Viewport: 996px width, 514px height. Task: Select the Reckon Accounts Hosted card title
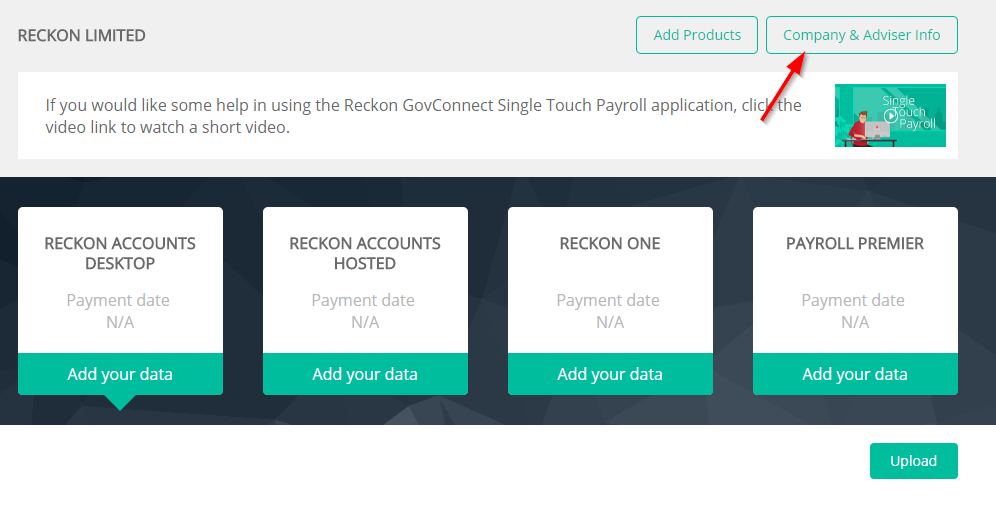coord(365,253)
